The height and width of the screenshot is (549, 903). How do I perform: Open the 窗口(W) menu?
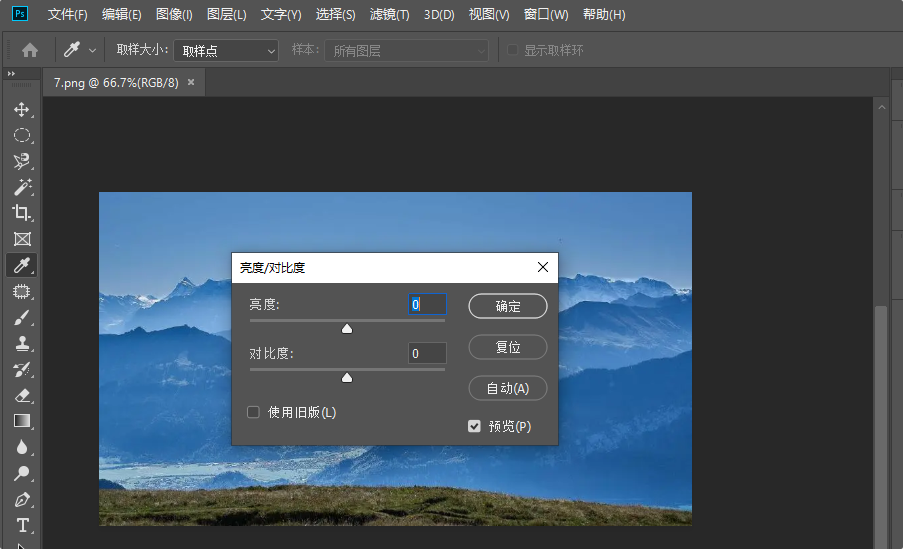[546, 14]
